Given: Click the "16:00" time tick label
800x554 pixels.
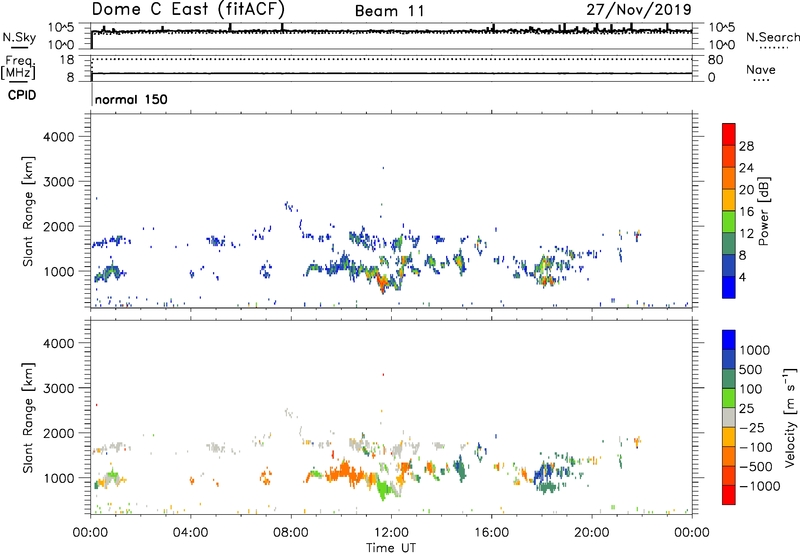Looking at the screenshot, I should [491, 533].
